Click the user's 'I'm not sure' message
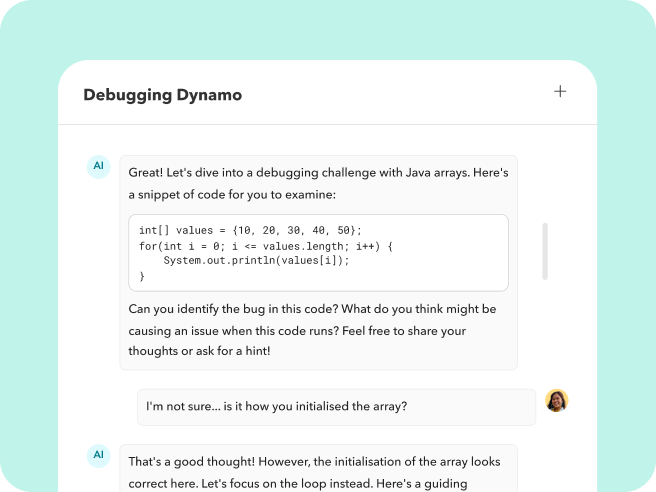 (x=276, y=406)
